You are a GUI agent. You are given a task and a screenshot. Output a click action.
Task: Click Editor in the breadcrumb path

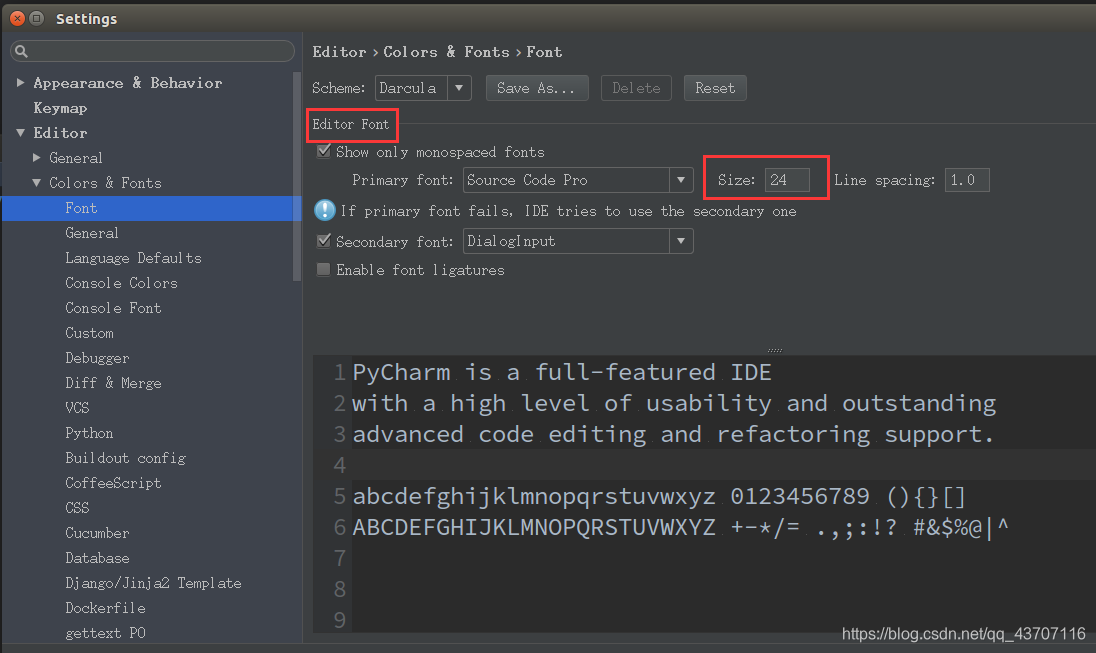pyautogui.click(x=339, y=52)
